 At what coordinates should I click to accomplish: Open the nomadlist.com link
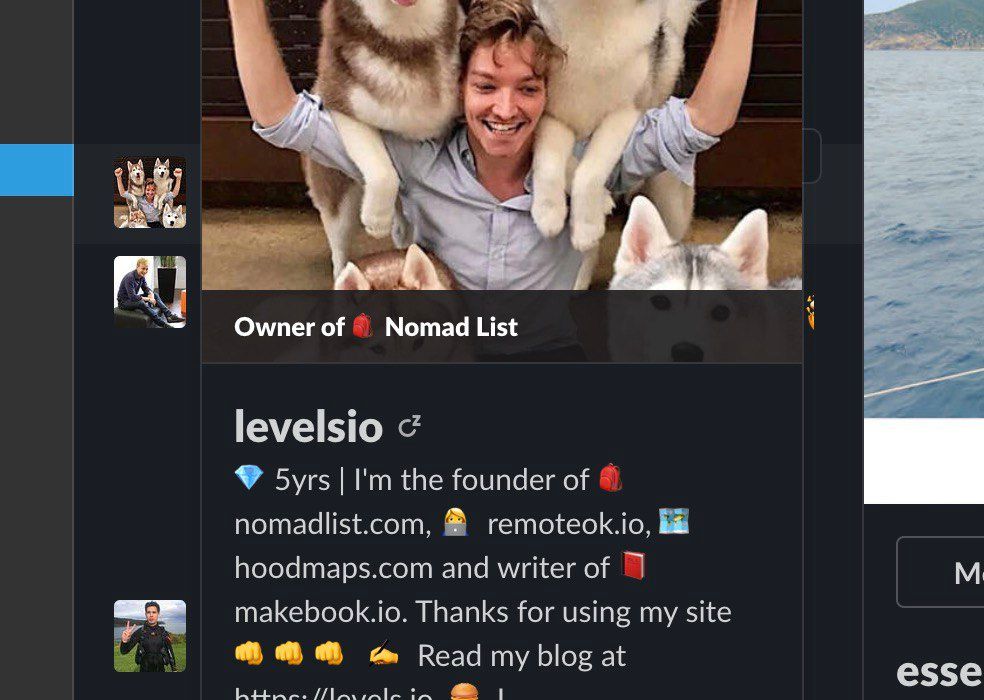pyautogui.click(x=333, y=524)
